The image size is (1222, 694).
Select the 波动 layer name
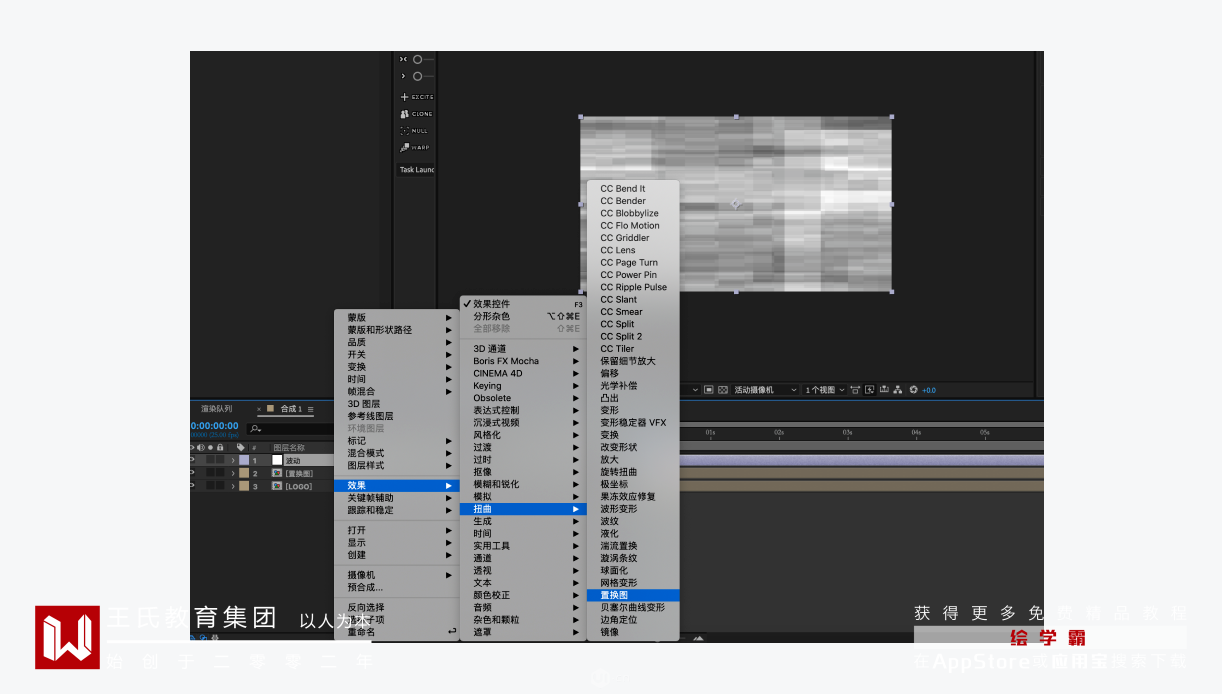293,461
